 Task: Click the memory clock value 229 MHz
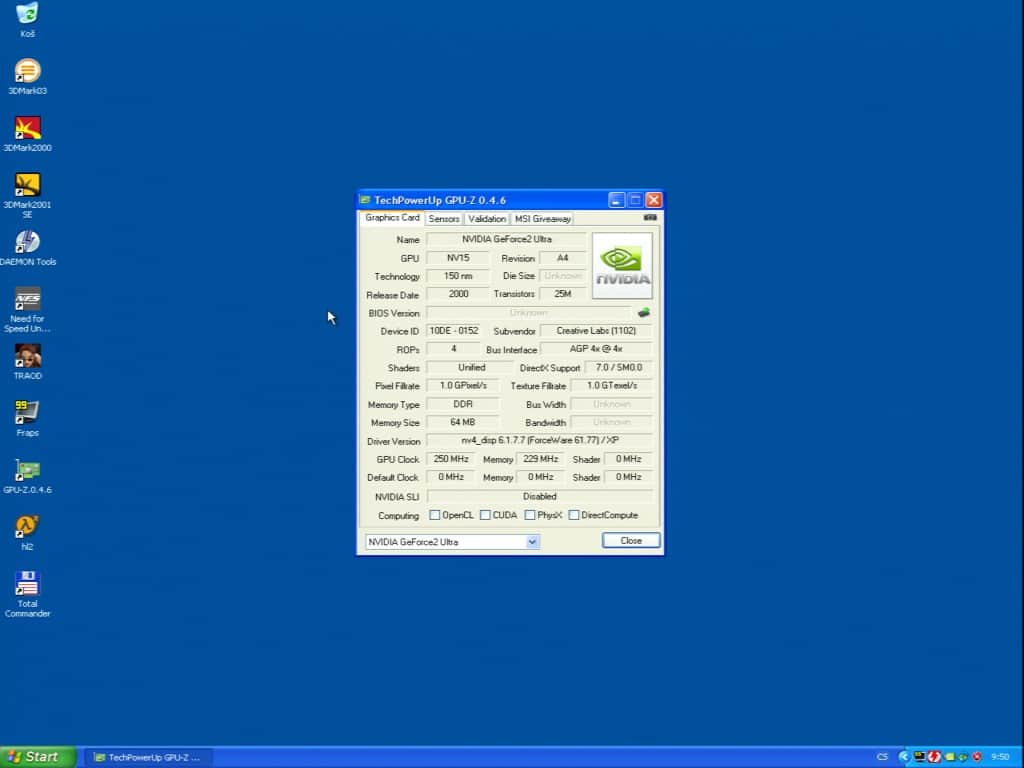540,459
